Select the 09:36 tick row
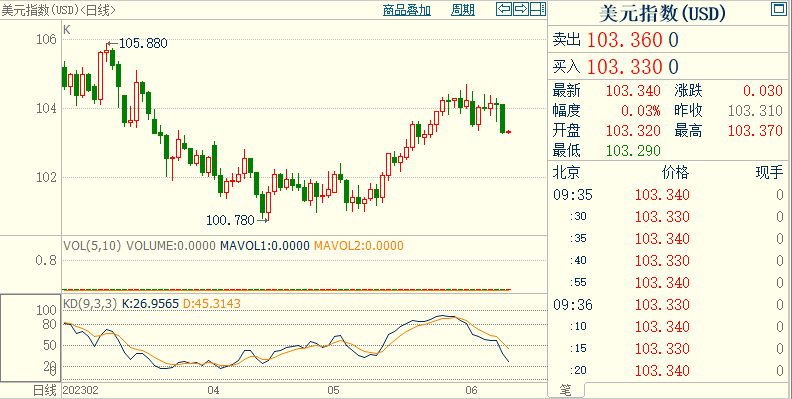This screenshot has height=399, width=792. (x=669, y=305)
